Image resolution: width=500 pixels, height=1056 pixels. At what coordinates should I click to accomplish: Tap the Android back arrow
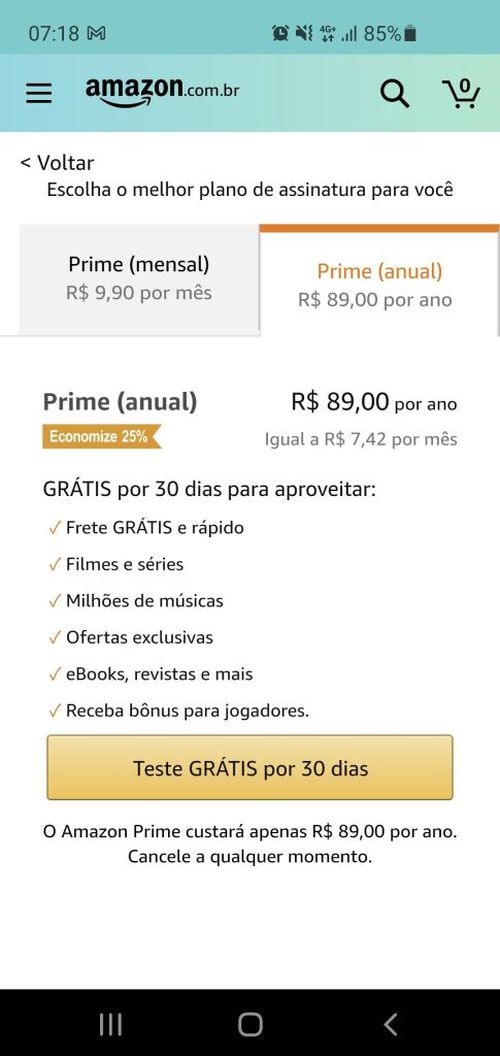pyautogui.click(x=390, y=1024)
